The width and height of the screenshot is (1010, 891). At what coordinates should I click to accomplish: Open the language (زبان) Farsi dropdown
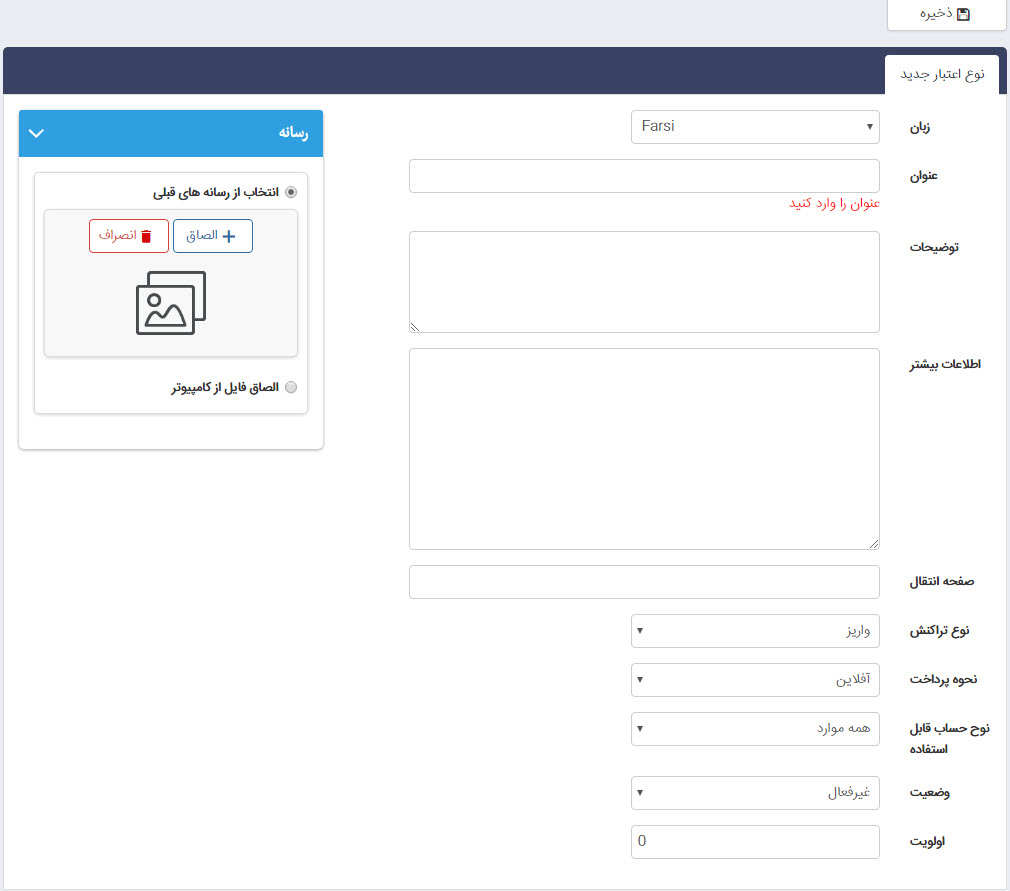pyautogui.click(x=755, y=127)
